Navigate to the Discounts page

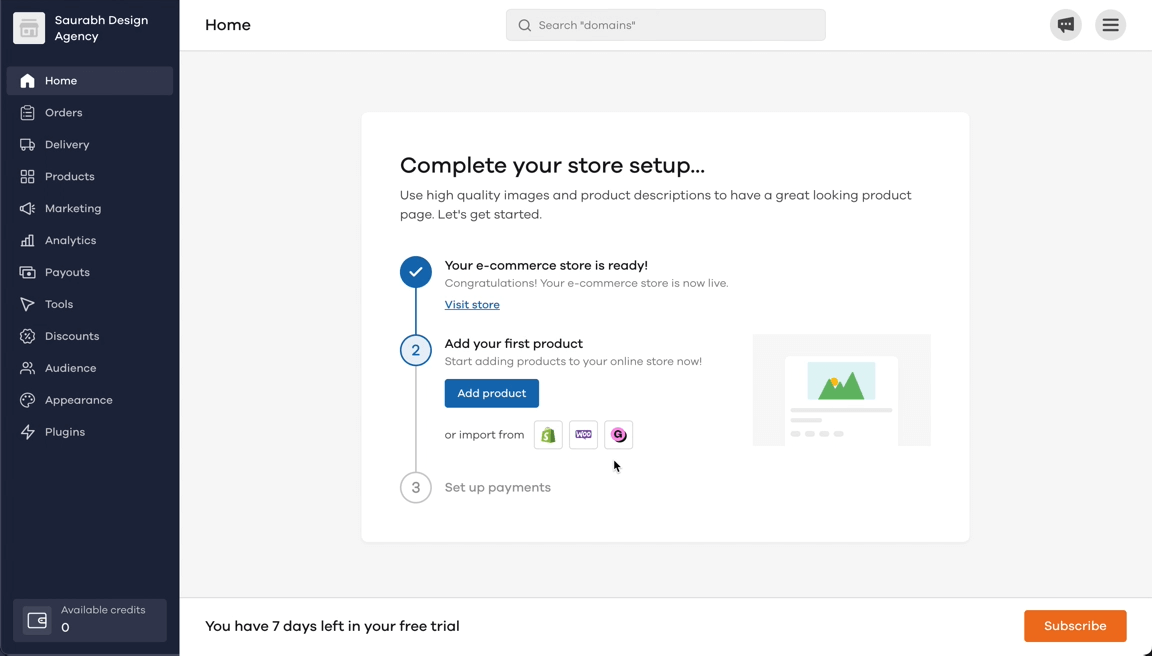coord(69,336)
